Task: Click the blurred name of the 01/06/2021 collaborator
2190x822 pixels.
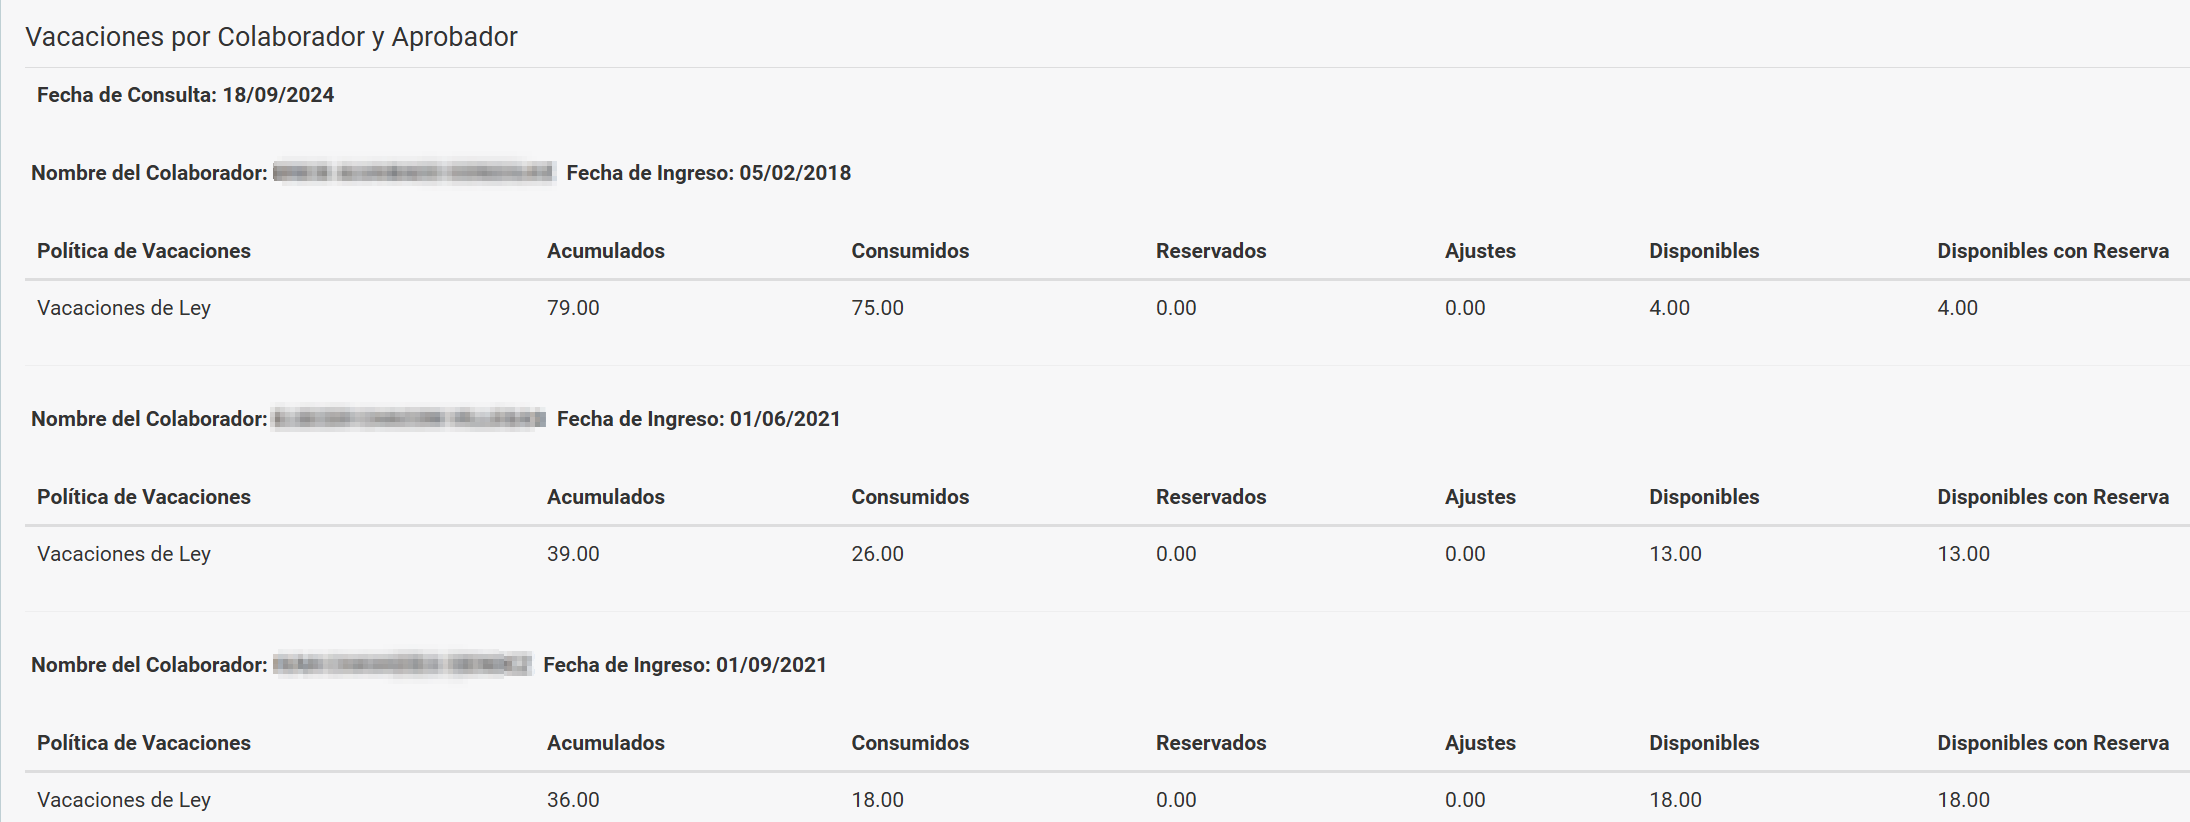Action: coord(409,419)
